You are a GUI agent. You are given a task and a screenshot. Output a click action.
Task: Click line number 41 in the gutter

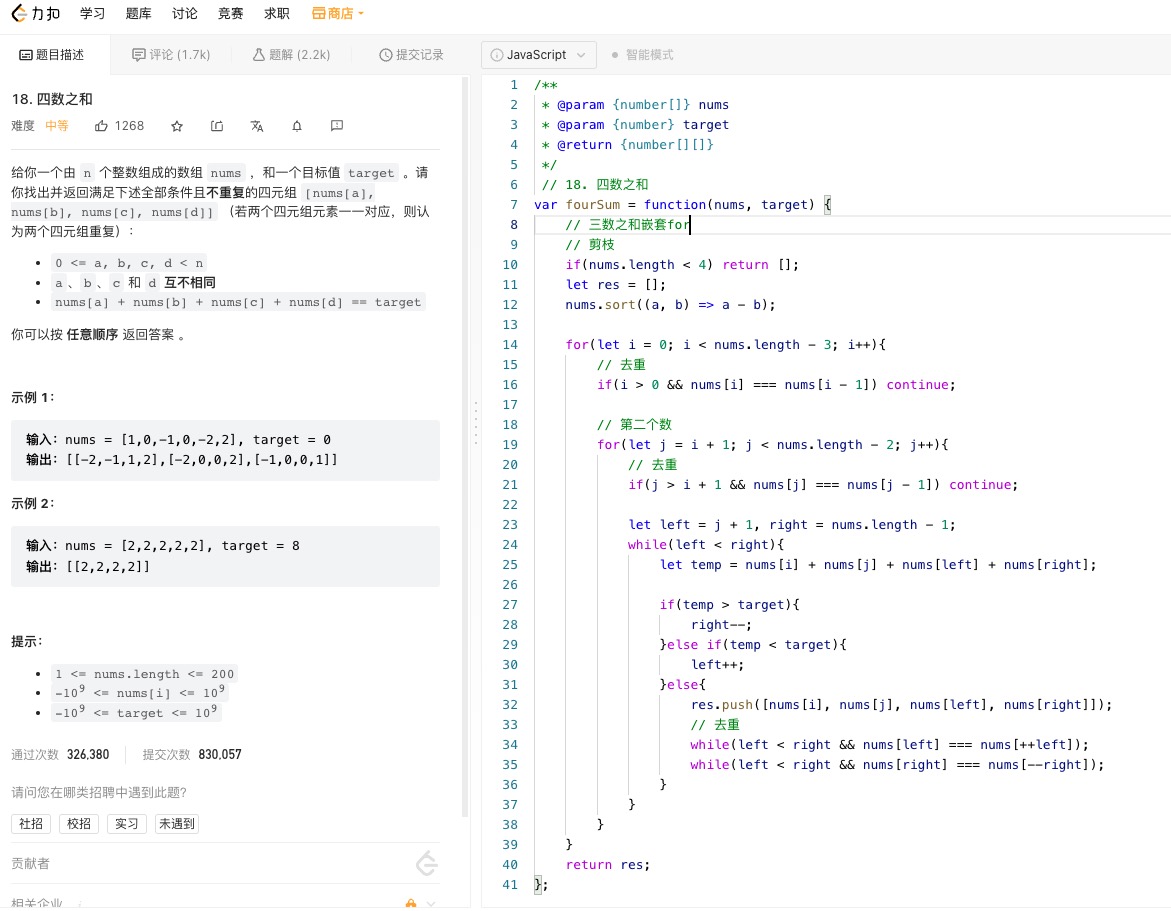509,884
